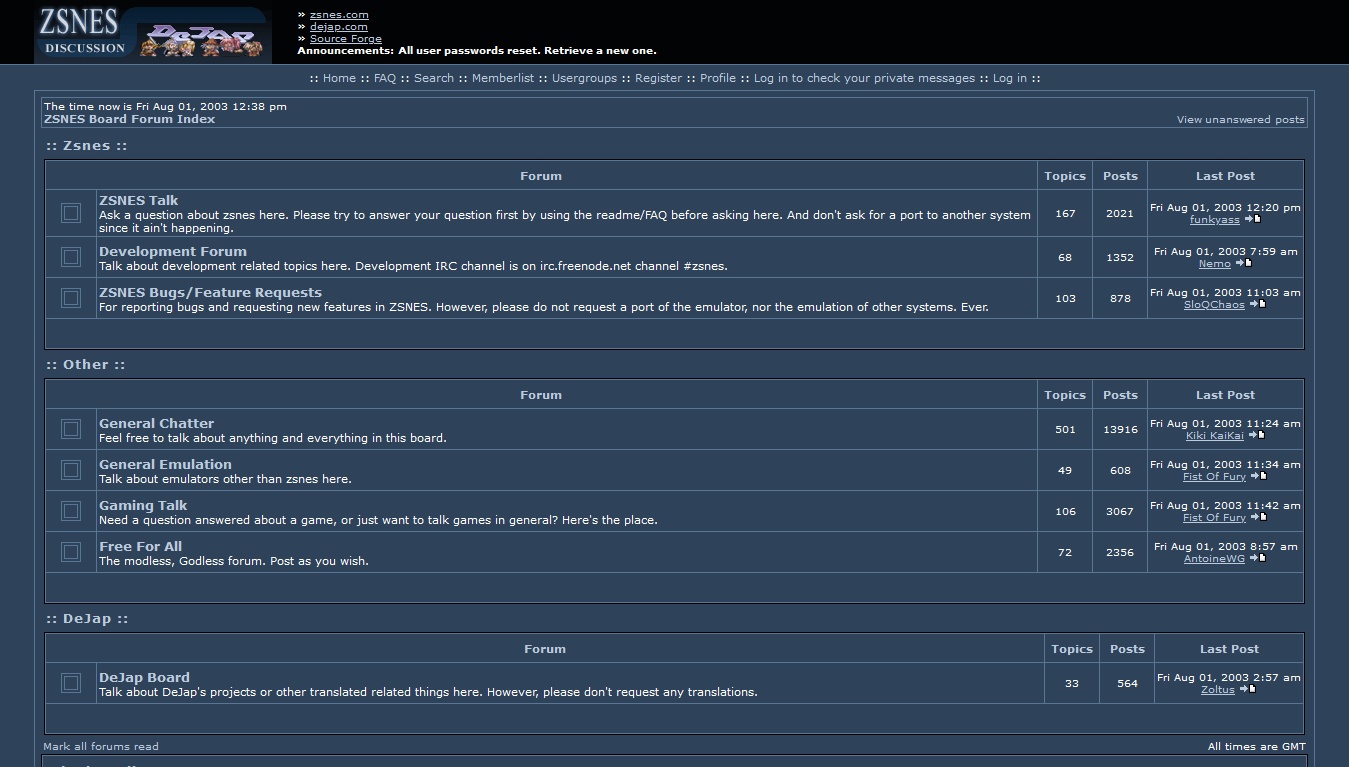View latest post icon next to funkyass
This screenshot has width=1349, height=767.
click(x=1252, y=219)
